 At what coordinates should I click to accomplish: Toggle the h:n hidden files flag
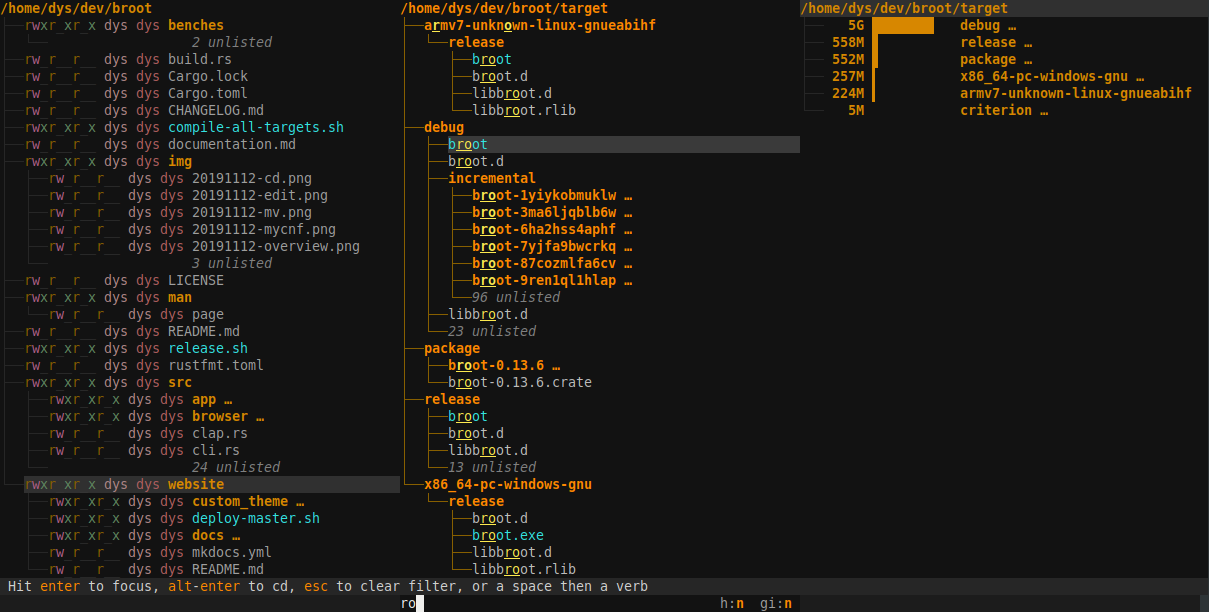coord(732,603)
